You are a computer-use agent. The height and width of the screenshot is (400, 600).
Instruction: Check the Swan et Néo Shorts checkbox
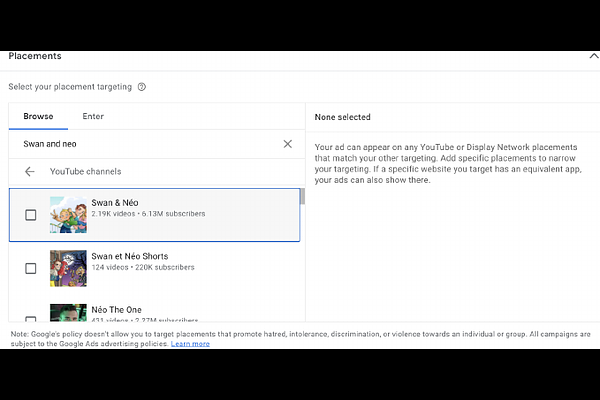point(31,268)
